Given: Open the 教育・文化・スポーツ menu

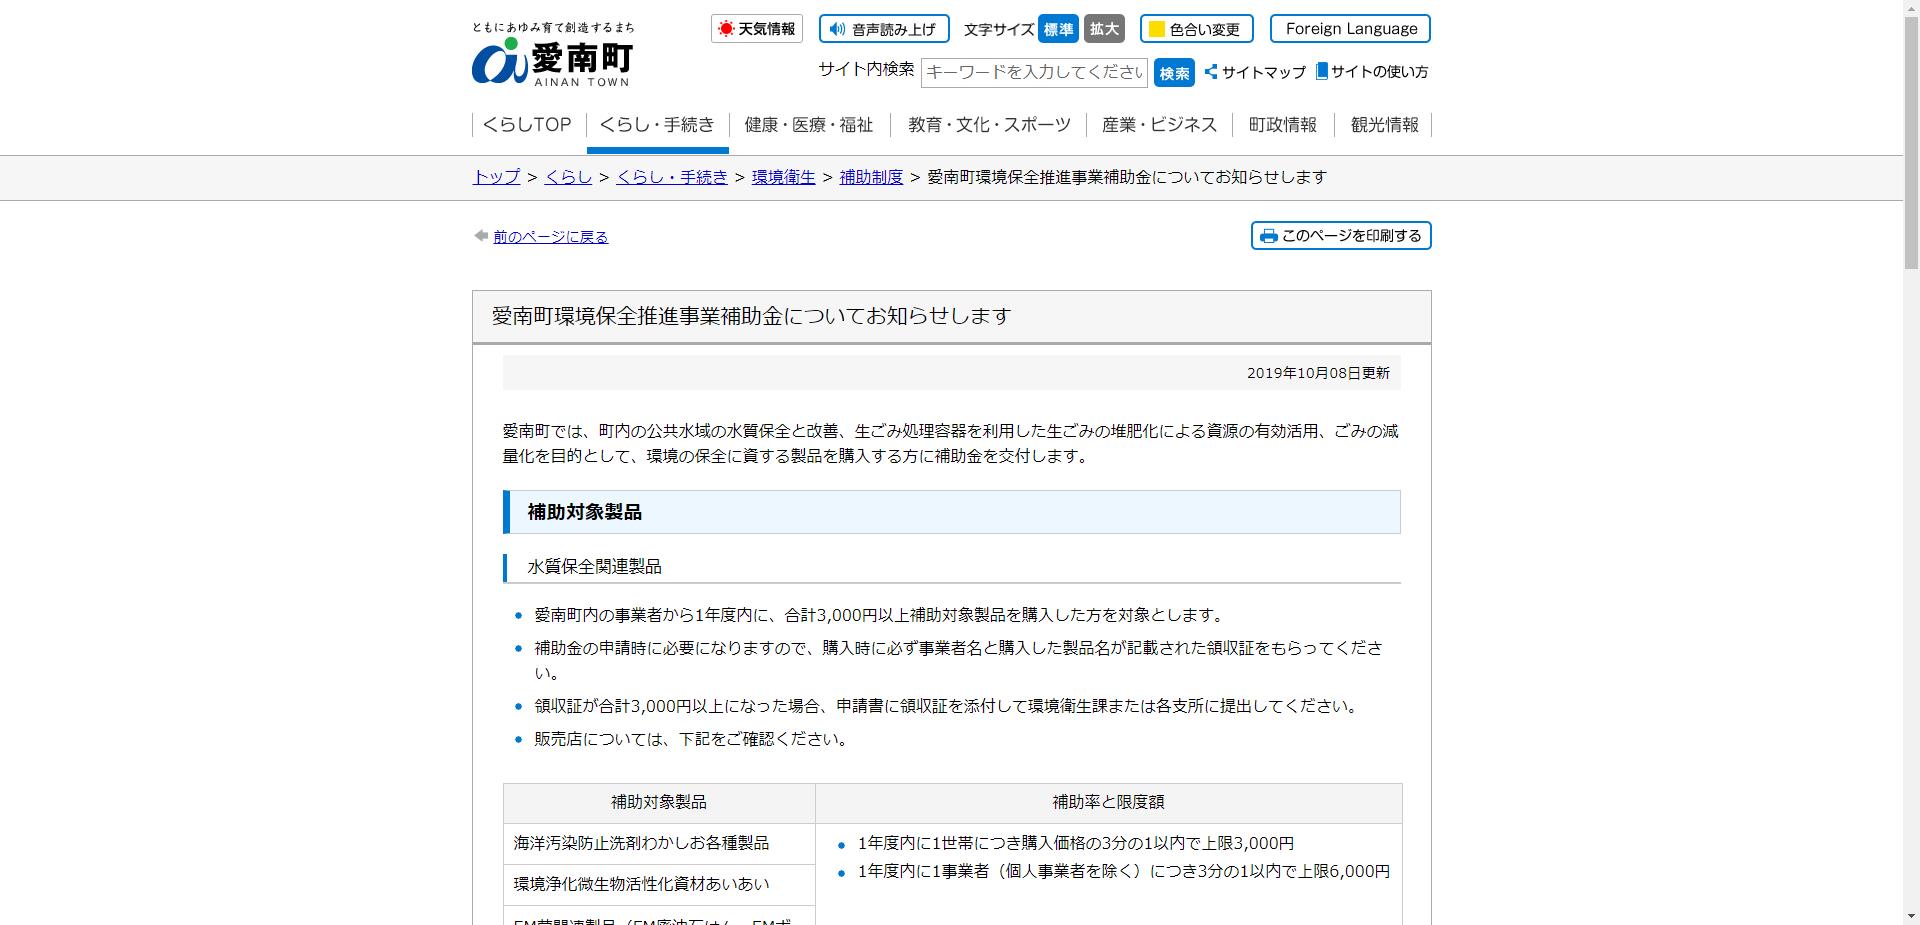Looking at the screenshot, I should [x=988, y=125].
